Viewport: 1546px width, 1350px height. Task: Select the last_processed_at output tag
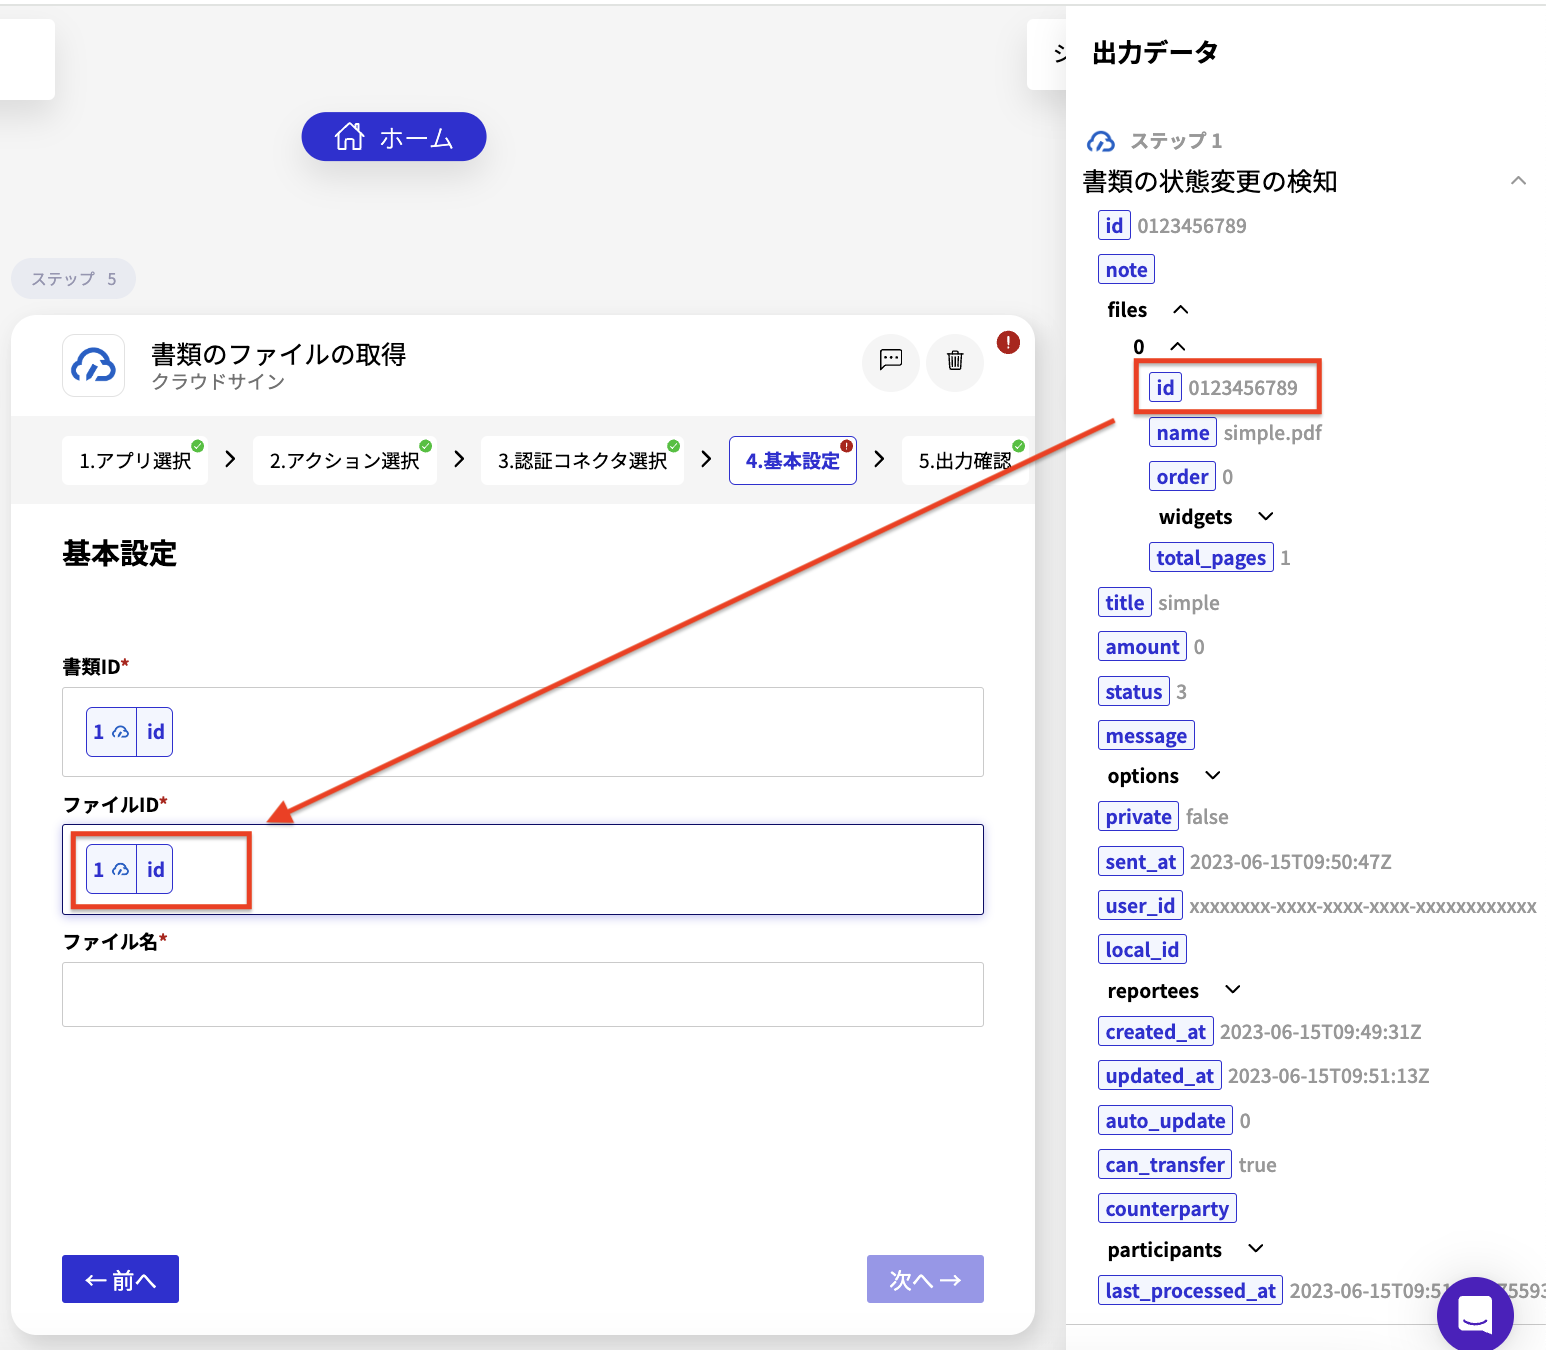coord(1190,1291)
